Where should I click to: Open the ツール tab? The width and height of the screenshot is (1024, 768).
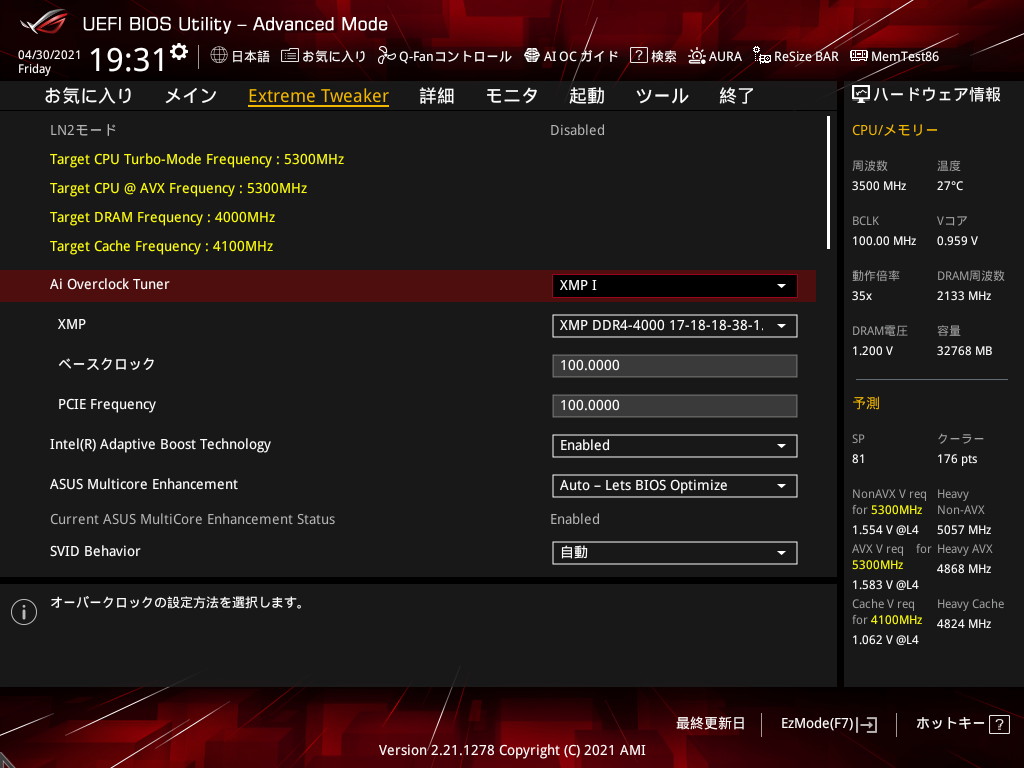(x=662, y=96)
